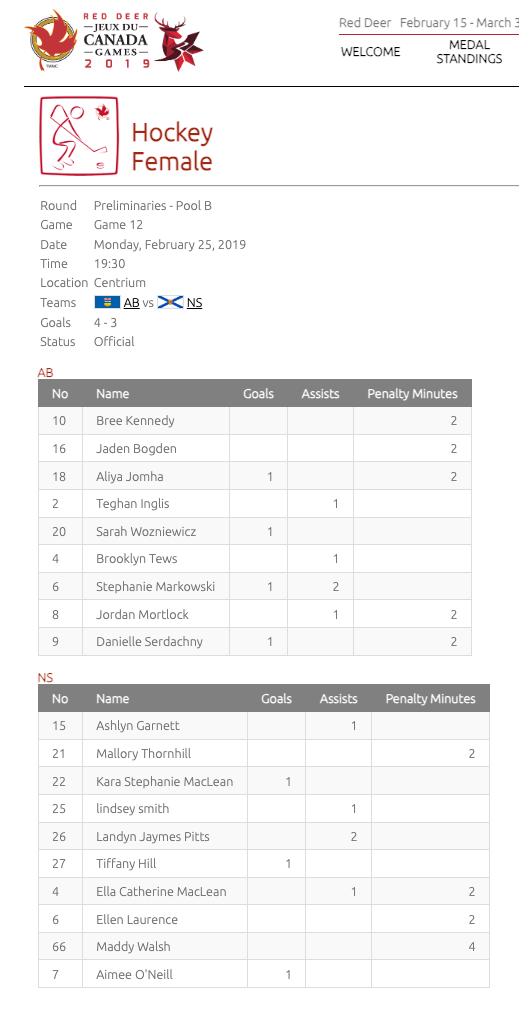Open the NS team link

point(194,303)
